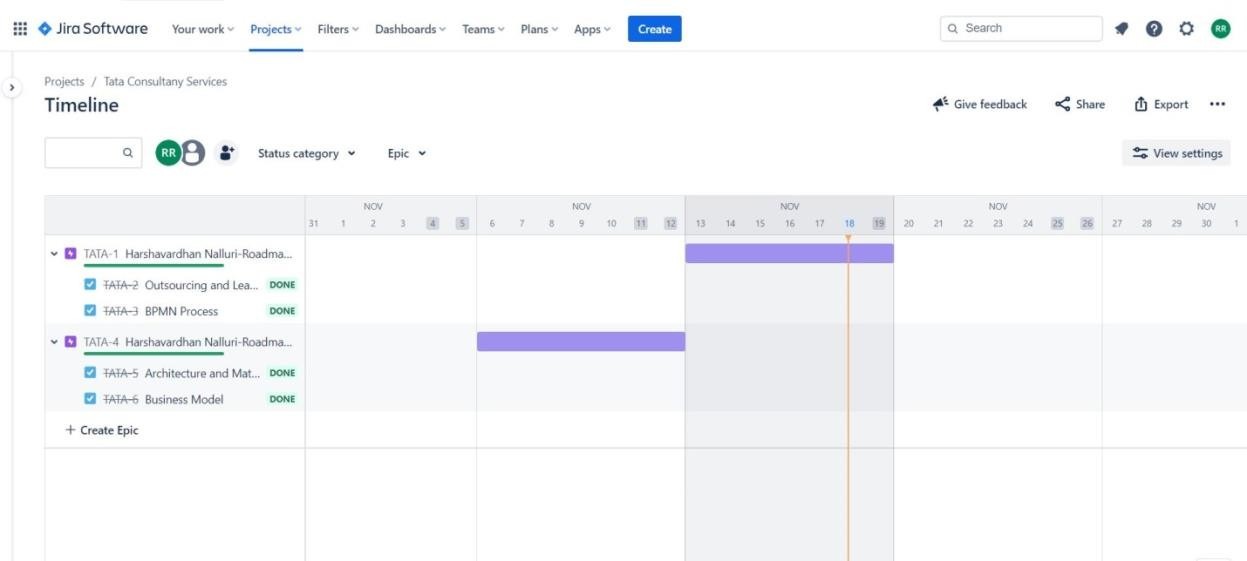Click the TATA-3 BPMN Process checkbox icon
The height and width of the screenshot is (561, 1247).
pos(91,311)
